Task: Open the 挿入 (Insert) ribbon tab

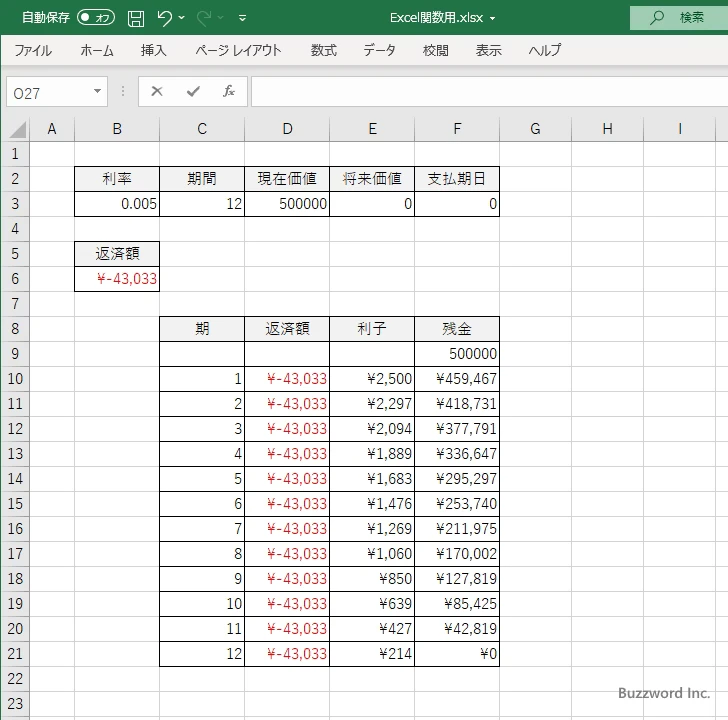Action: [x=153, y=50]
